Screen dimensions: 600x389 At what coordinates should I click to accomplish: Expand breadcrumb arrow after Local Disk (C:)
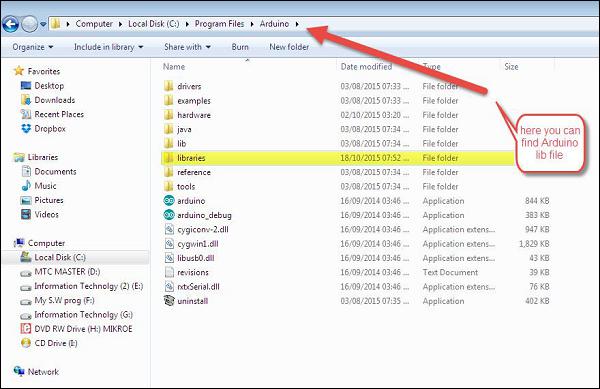(187, 24)
